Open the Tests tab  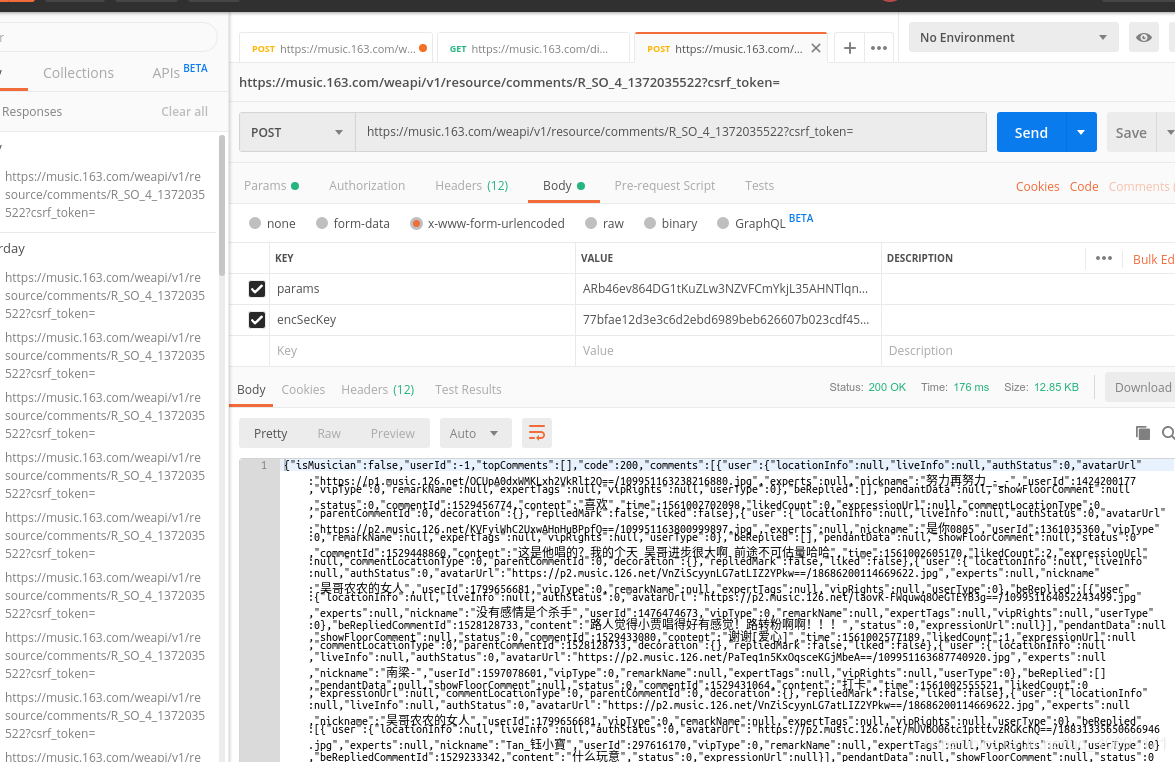click(759, 186)
